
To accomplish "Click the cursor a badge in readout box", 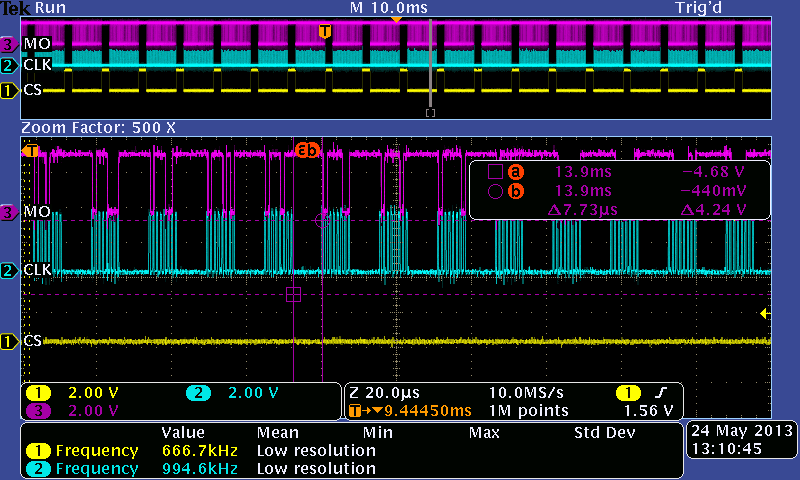I will coord(516,172).
